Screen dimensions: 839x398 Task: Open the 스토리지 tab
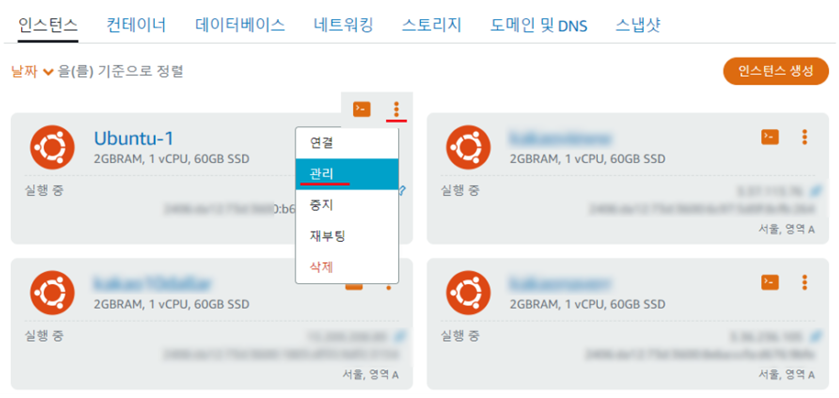(431, 25)
